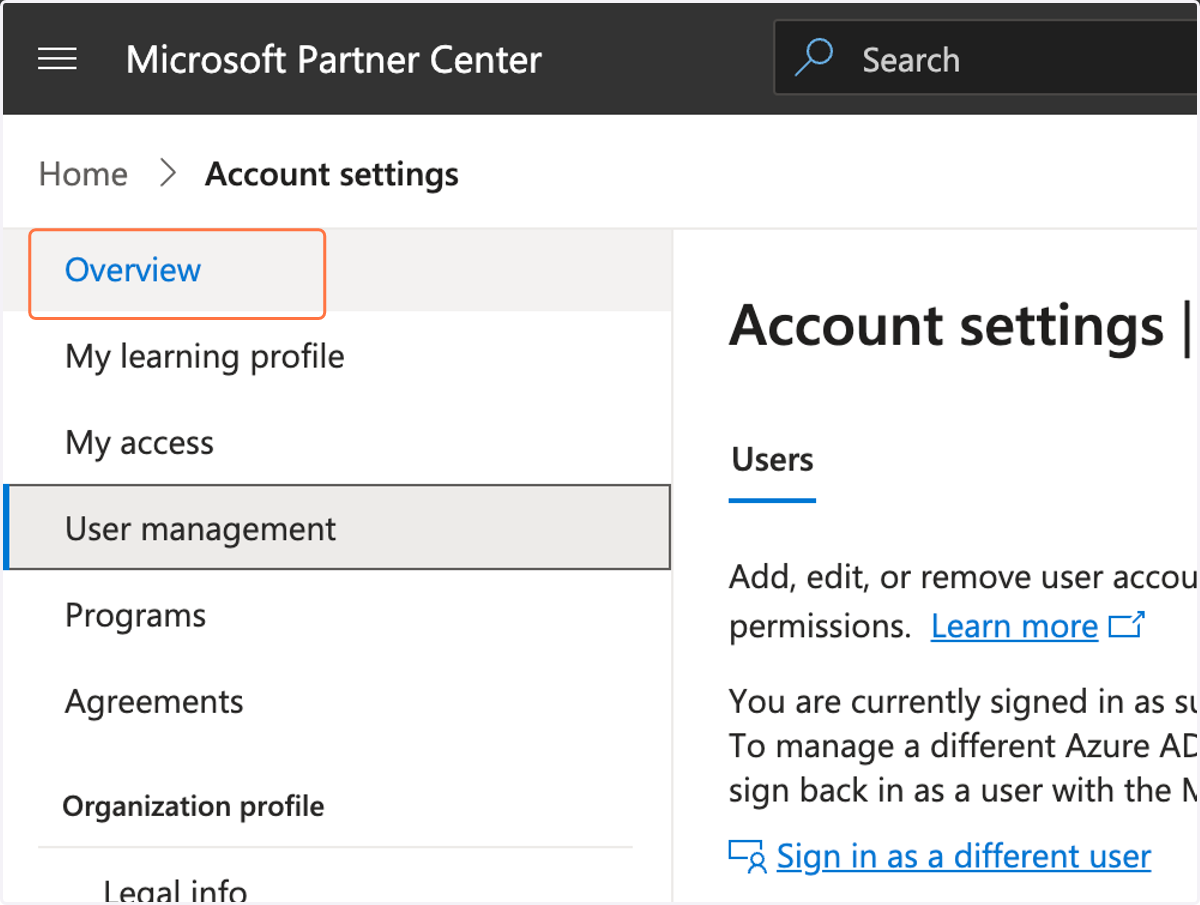Switch to the Users tab
This screenshot has height=905, width=1200.
[x=772, y=460]
